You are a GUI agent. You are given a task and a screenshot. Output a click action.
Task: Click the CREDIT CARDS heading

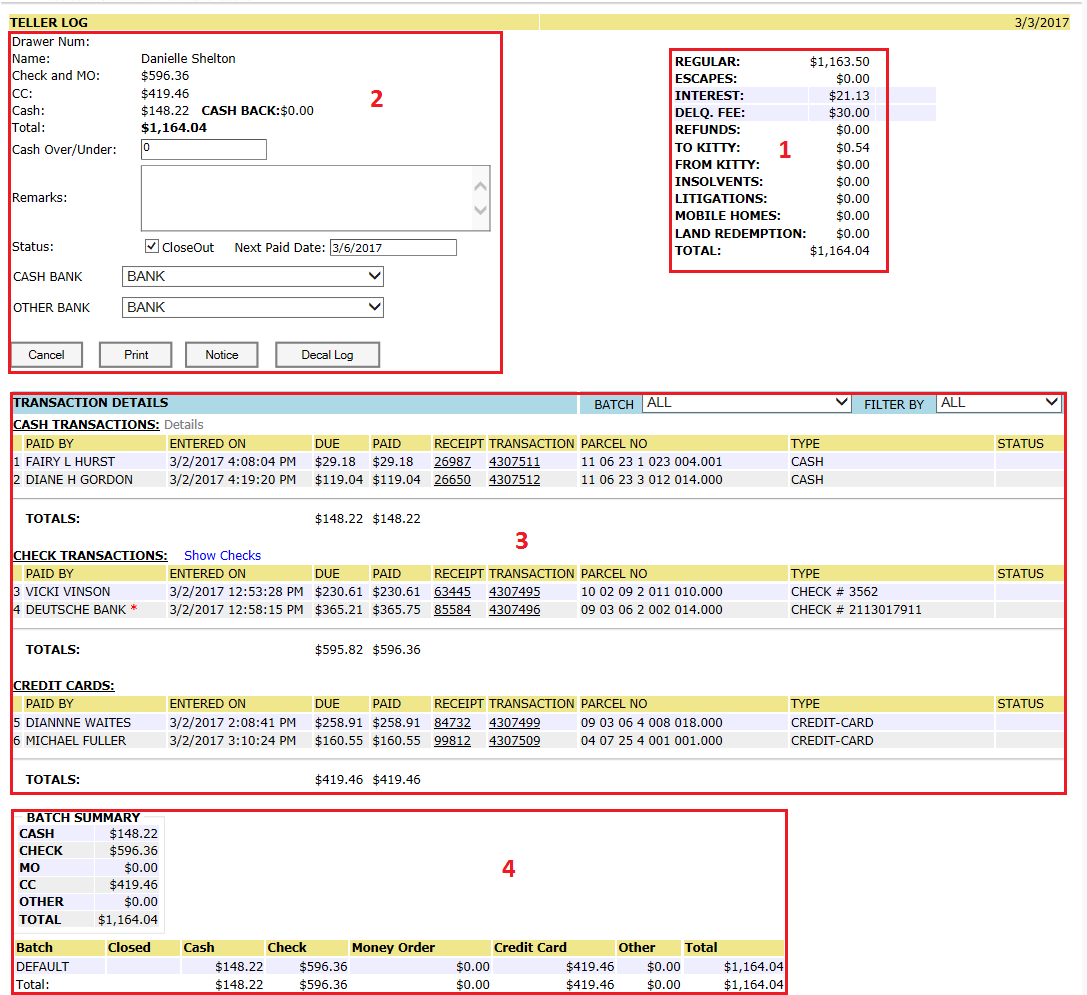(64, 686)
